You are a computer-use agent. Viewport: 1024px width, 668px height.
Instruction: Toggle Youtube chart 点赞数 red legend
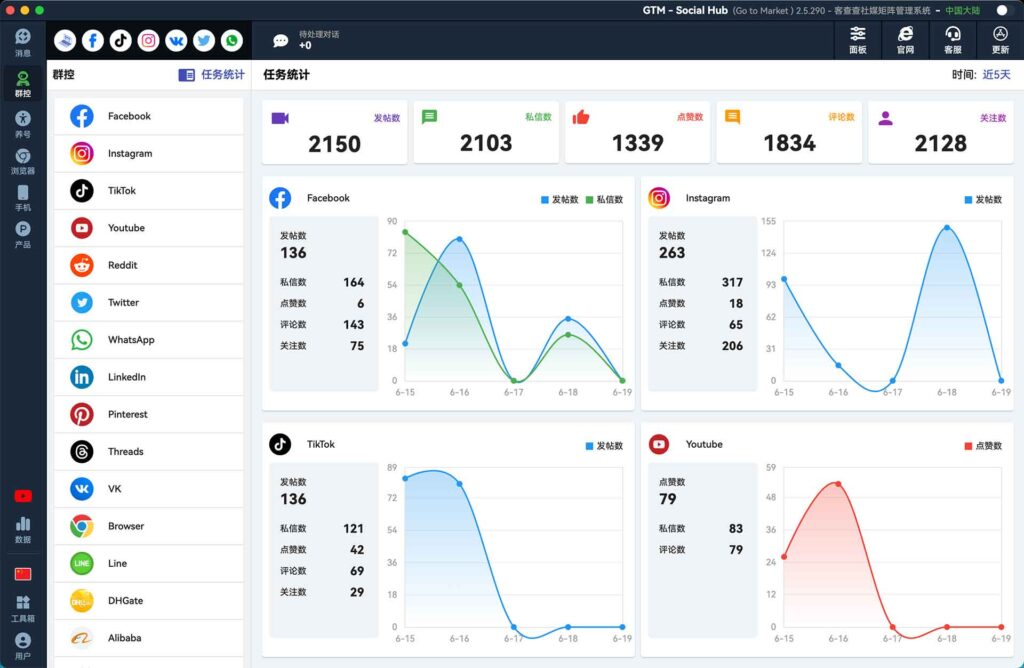coord(983,445)
